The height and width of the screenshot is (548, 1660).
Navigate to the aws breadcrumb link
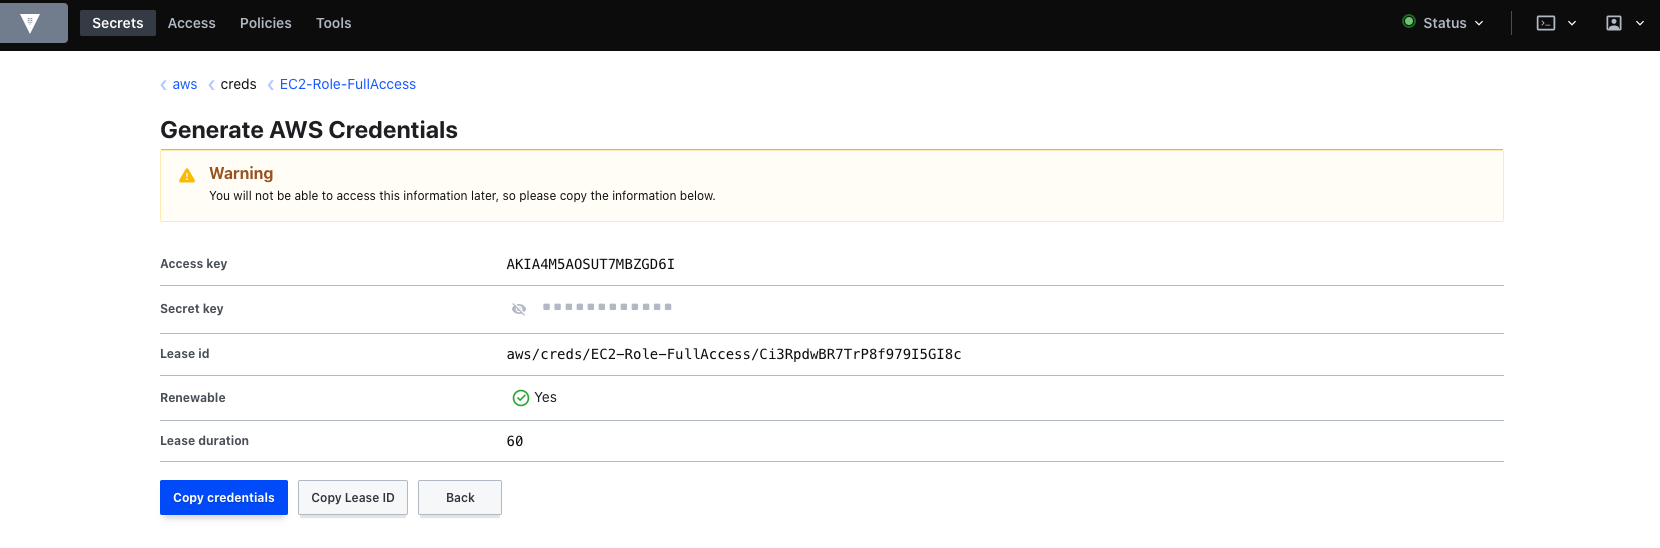[185, 85]
